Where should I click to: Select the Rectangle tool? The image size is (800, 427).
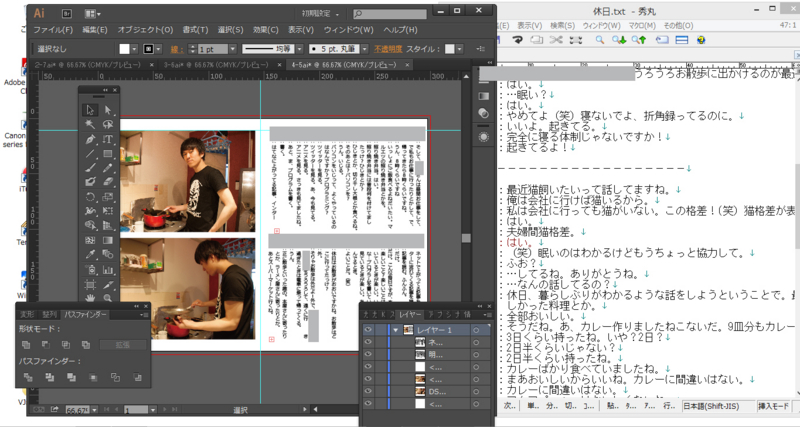point(108,154)
